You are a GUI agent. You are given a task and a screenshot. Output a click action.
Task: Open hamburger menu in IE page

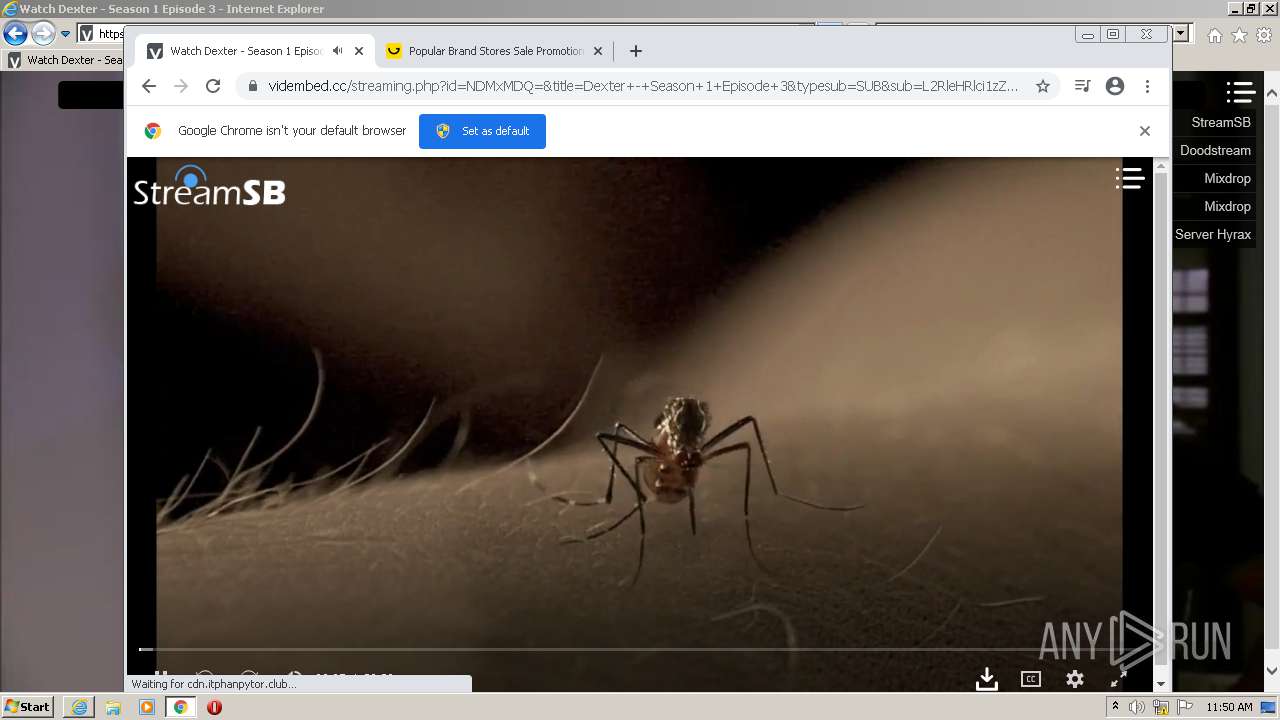coord(1241,93)
